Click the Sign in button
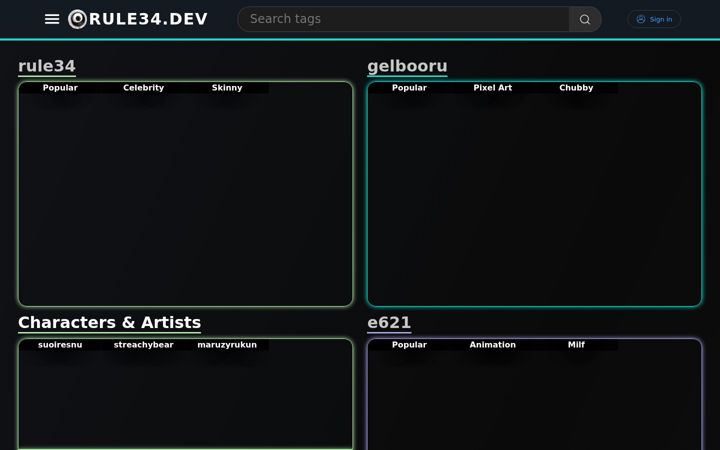 click(x=654, y=19)
